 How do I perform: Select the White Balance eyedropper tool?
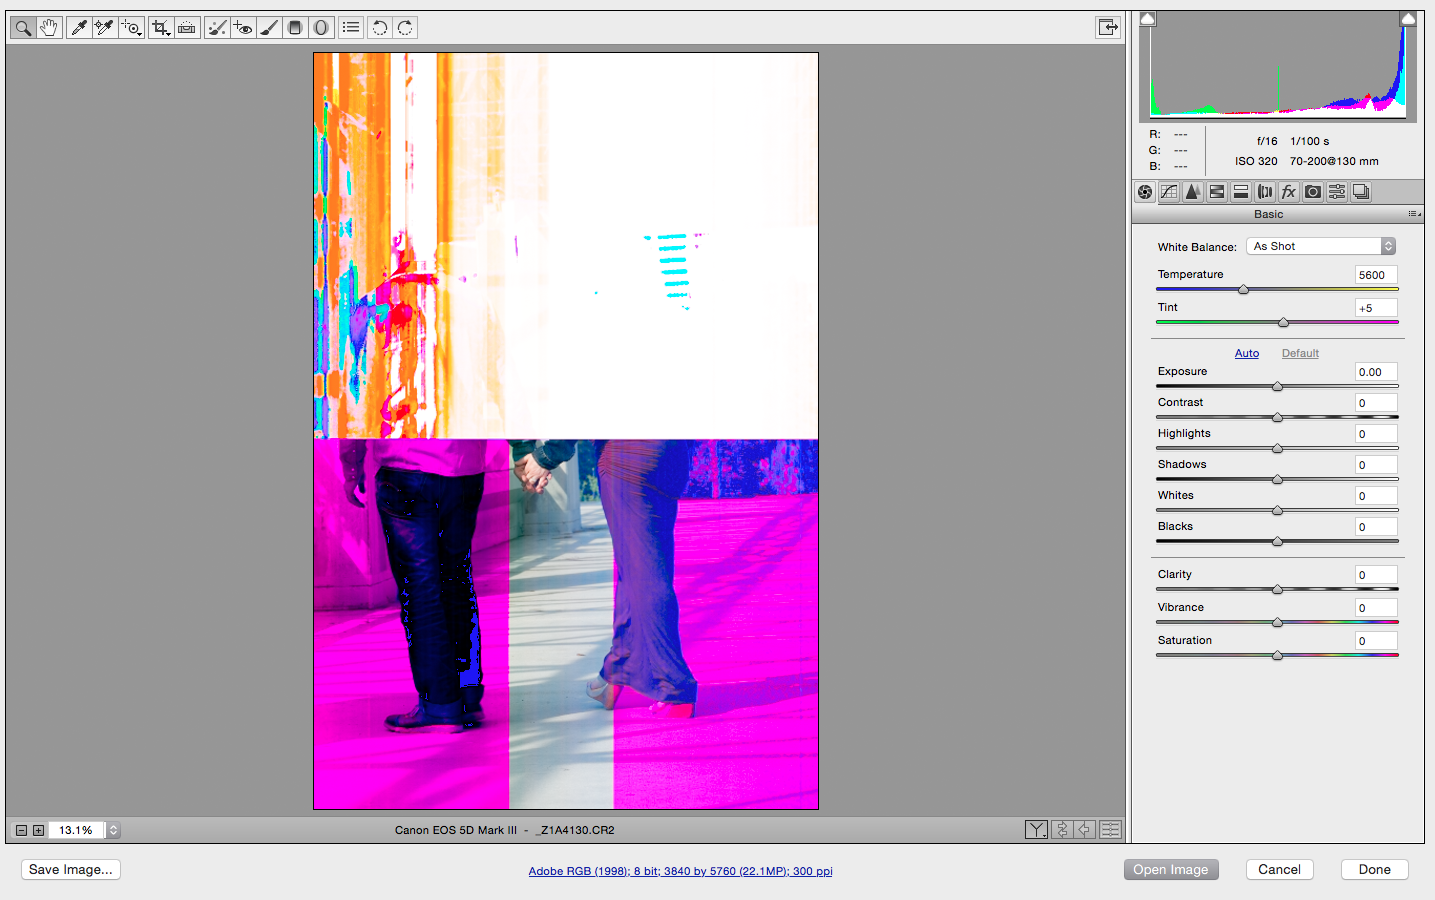click(x=79, y=27)
